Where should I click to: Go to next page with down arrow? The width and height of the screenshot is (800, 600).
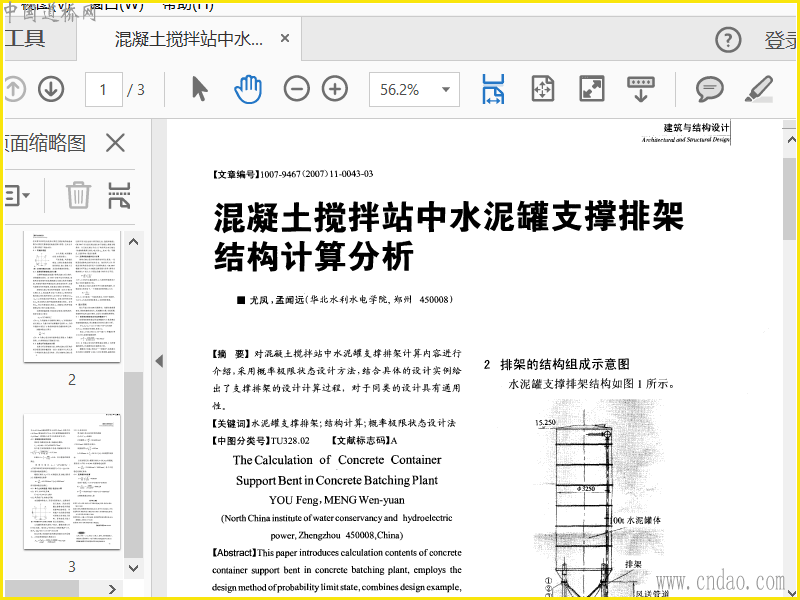click(51, 89)
